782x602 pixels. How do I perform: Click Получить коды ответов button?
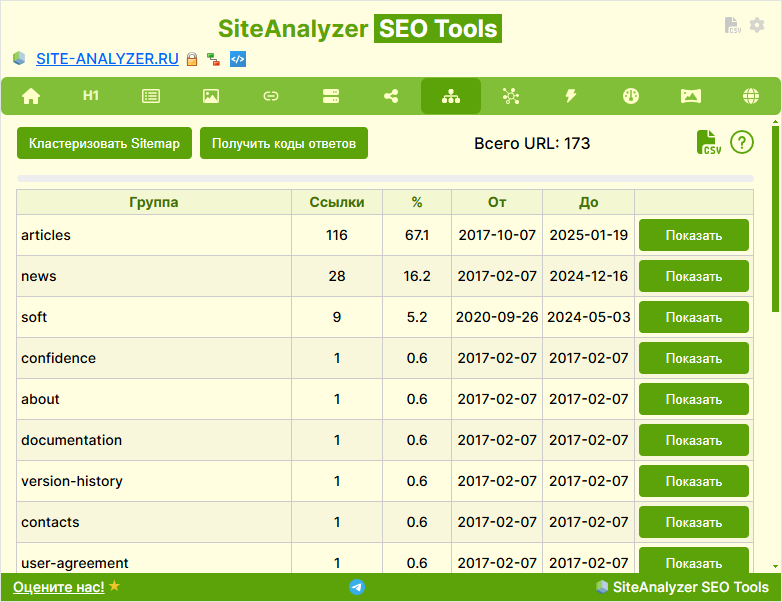tap(284, 143)
